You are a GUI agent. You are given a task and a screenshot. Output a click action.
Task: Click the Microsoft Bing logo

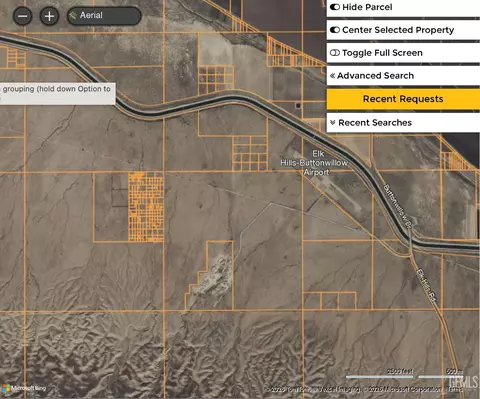[24, 388]
